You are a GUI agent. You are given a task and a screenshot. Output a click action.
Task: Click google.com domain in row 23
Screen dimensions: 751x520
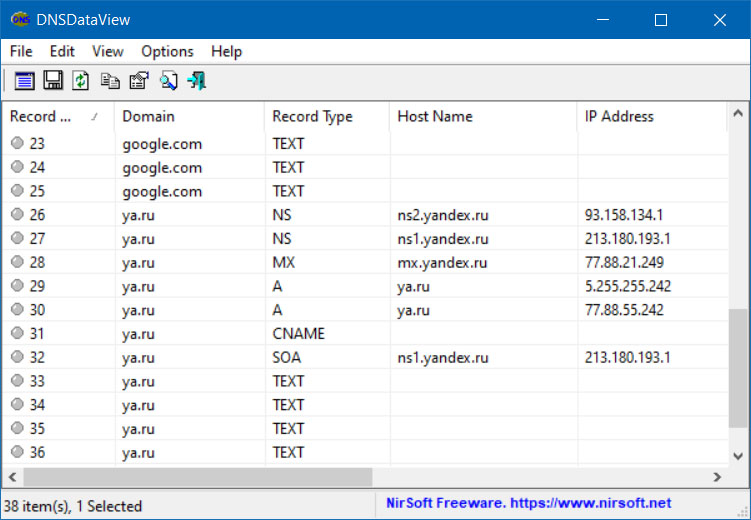pos(162,144)
